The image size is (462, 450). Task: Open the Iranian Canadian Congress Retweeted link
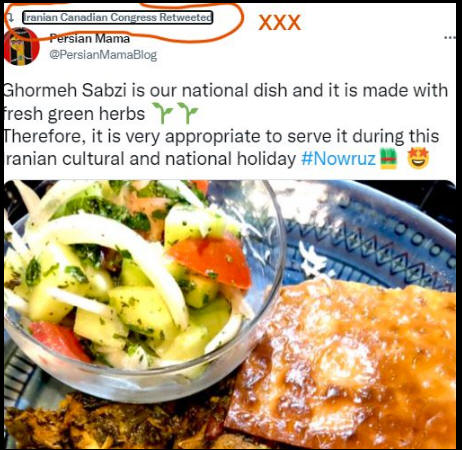click(x=117, y=17)
